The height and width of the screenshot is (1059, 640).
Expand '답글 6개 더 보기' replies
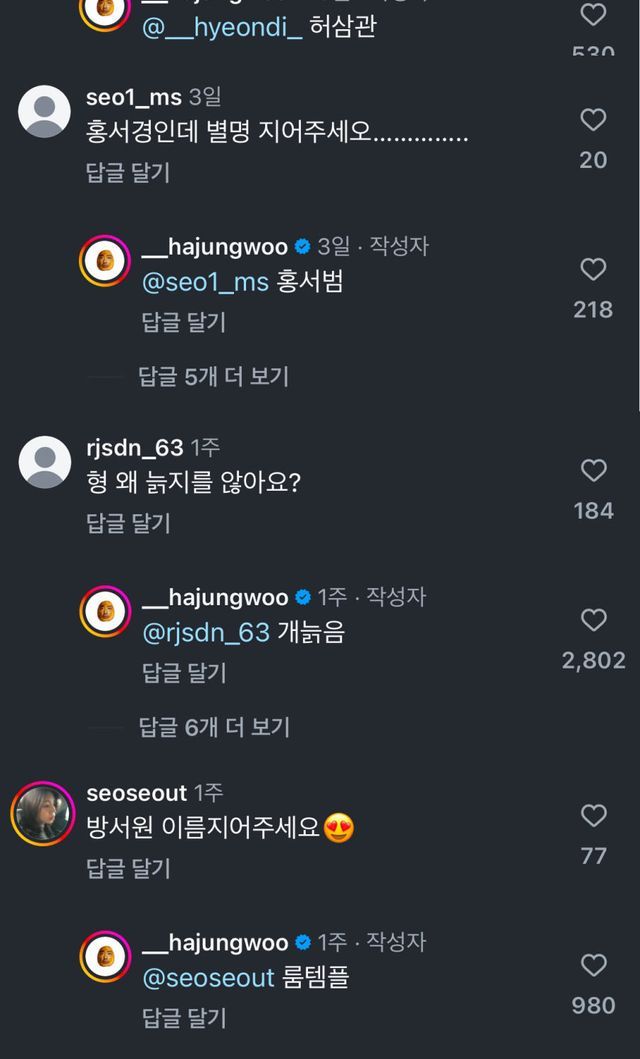click(213, 727)
